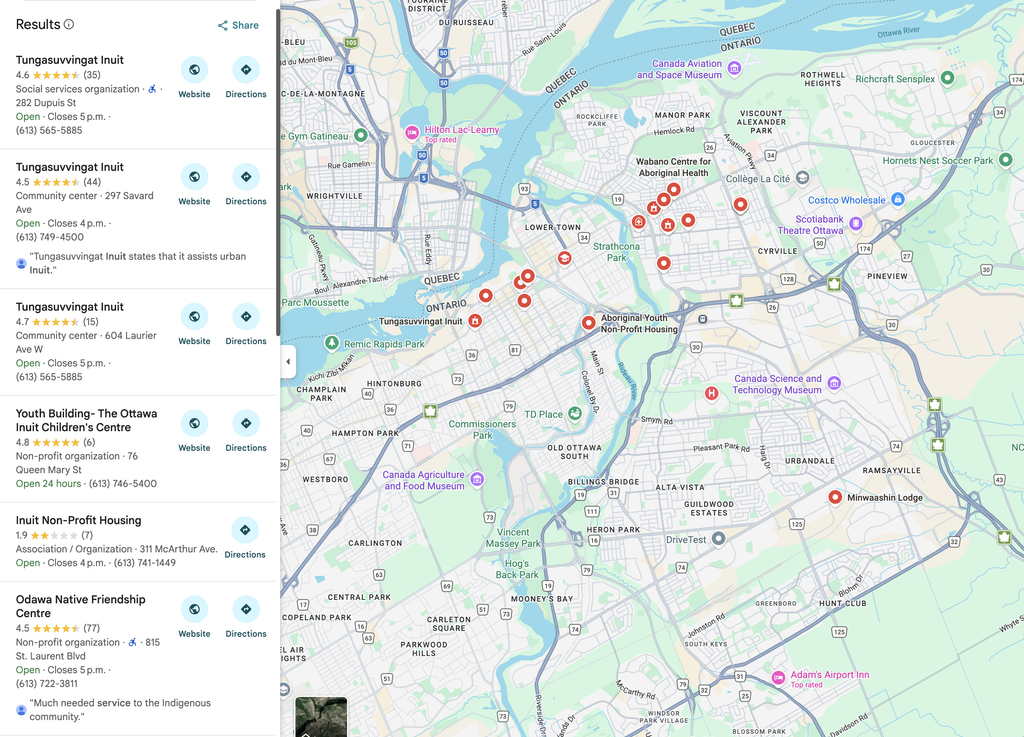Select Minwaashin Lodge red pin
1024x737 pixels.
[835, 497]
